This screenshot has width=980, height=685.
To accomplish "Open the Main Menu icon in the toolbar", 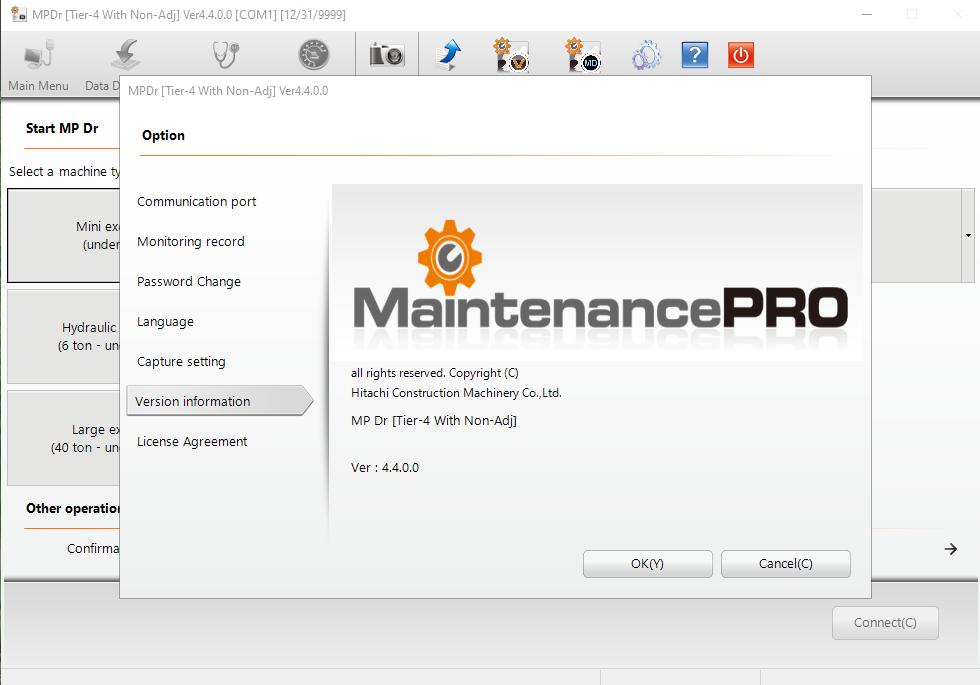I will [x=37, y=55].
